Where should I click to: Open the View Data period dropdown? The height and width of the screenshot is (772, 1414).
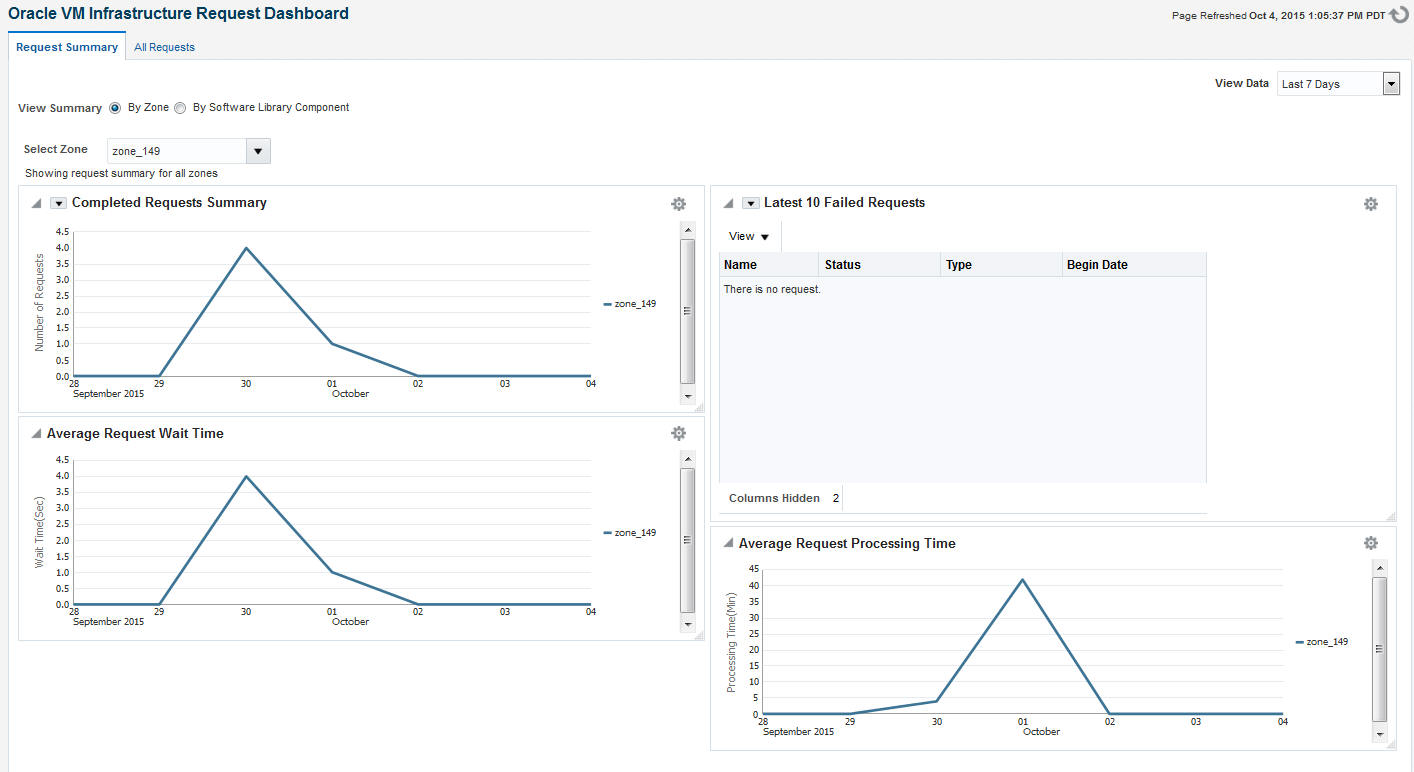[x=1391, y=84]
